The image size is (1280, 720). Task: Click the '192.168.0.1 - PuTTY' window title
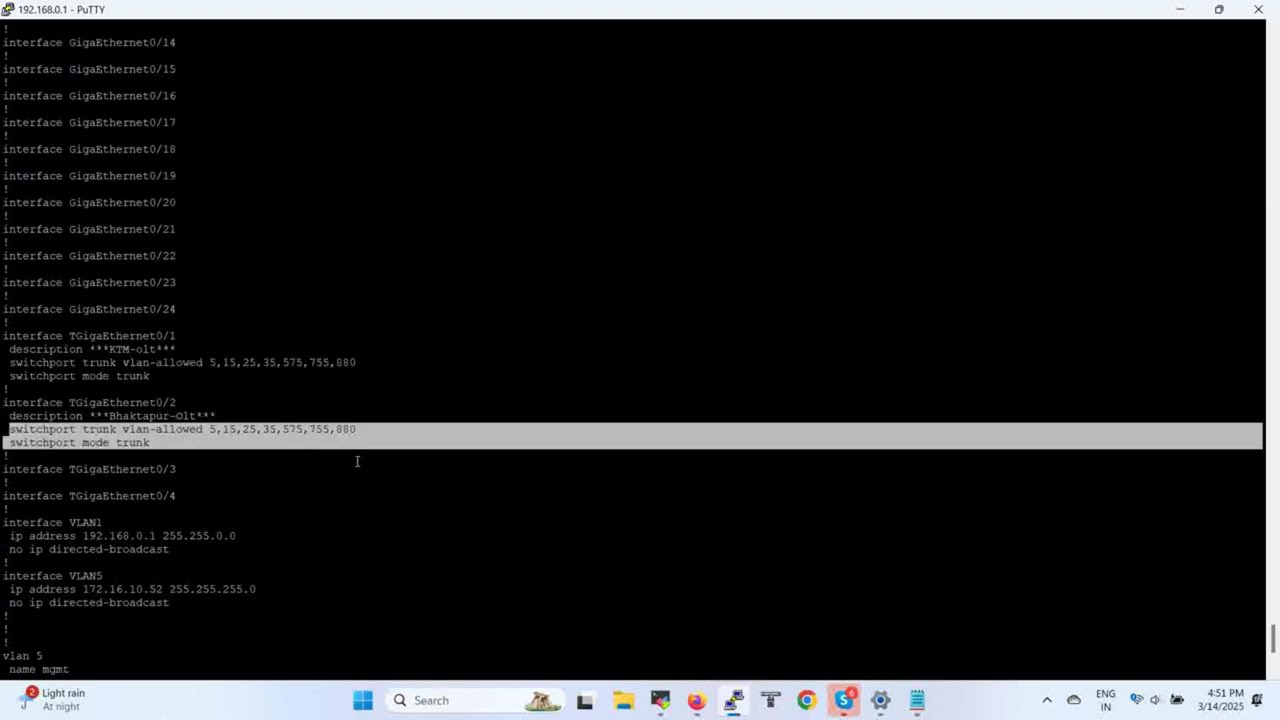coord(62,9)
